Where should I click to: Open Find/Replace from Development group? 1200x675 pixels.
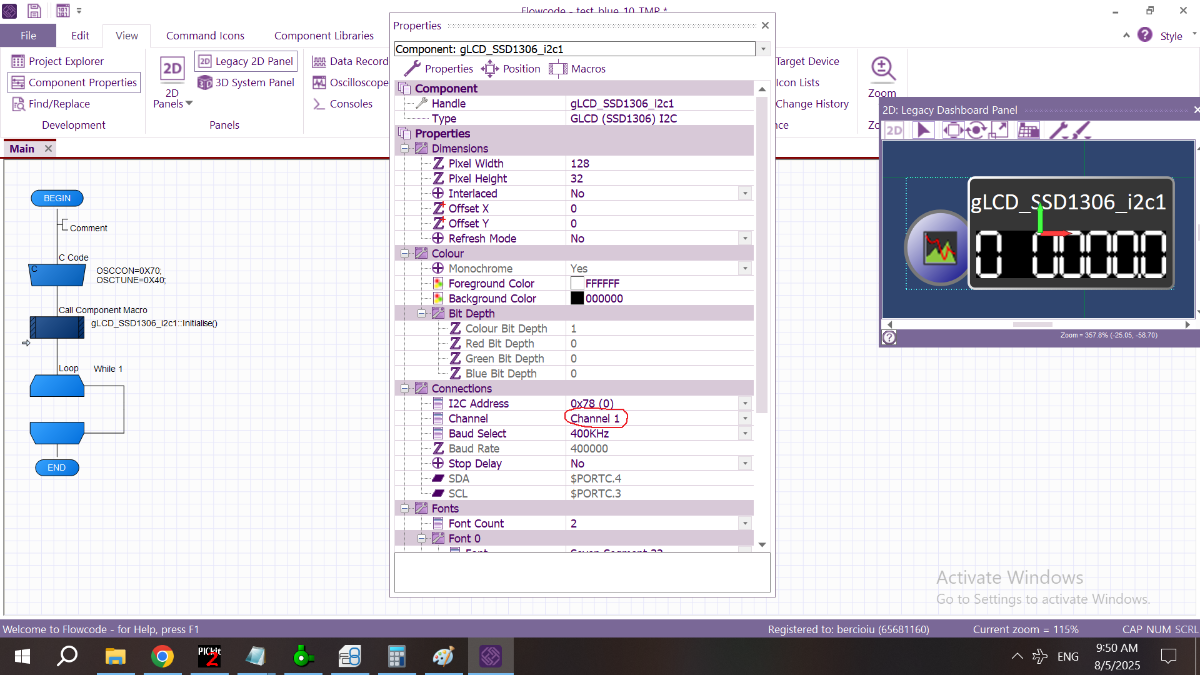(x=51, y=104)
